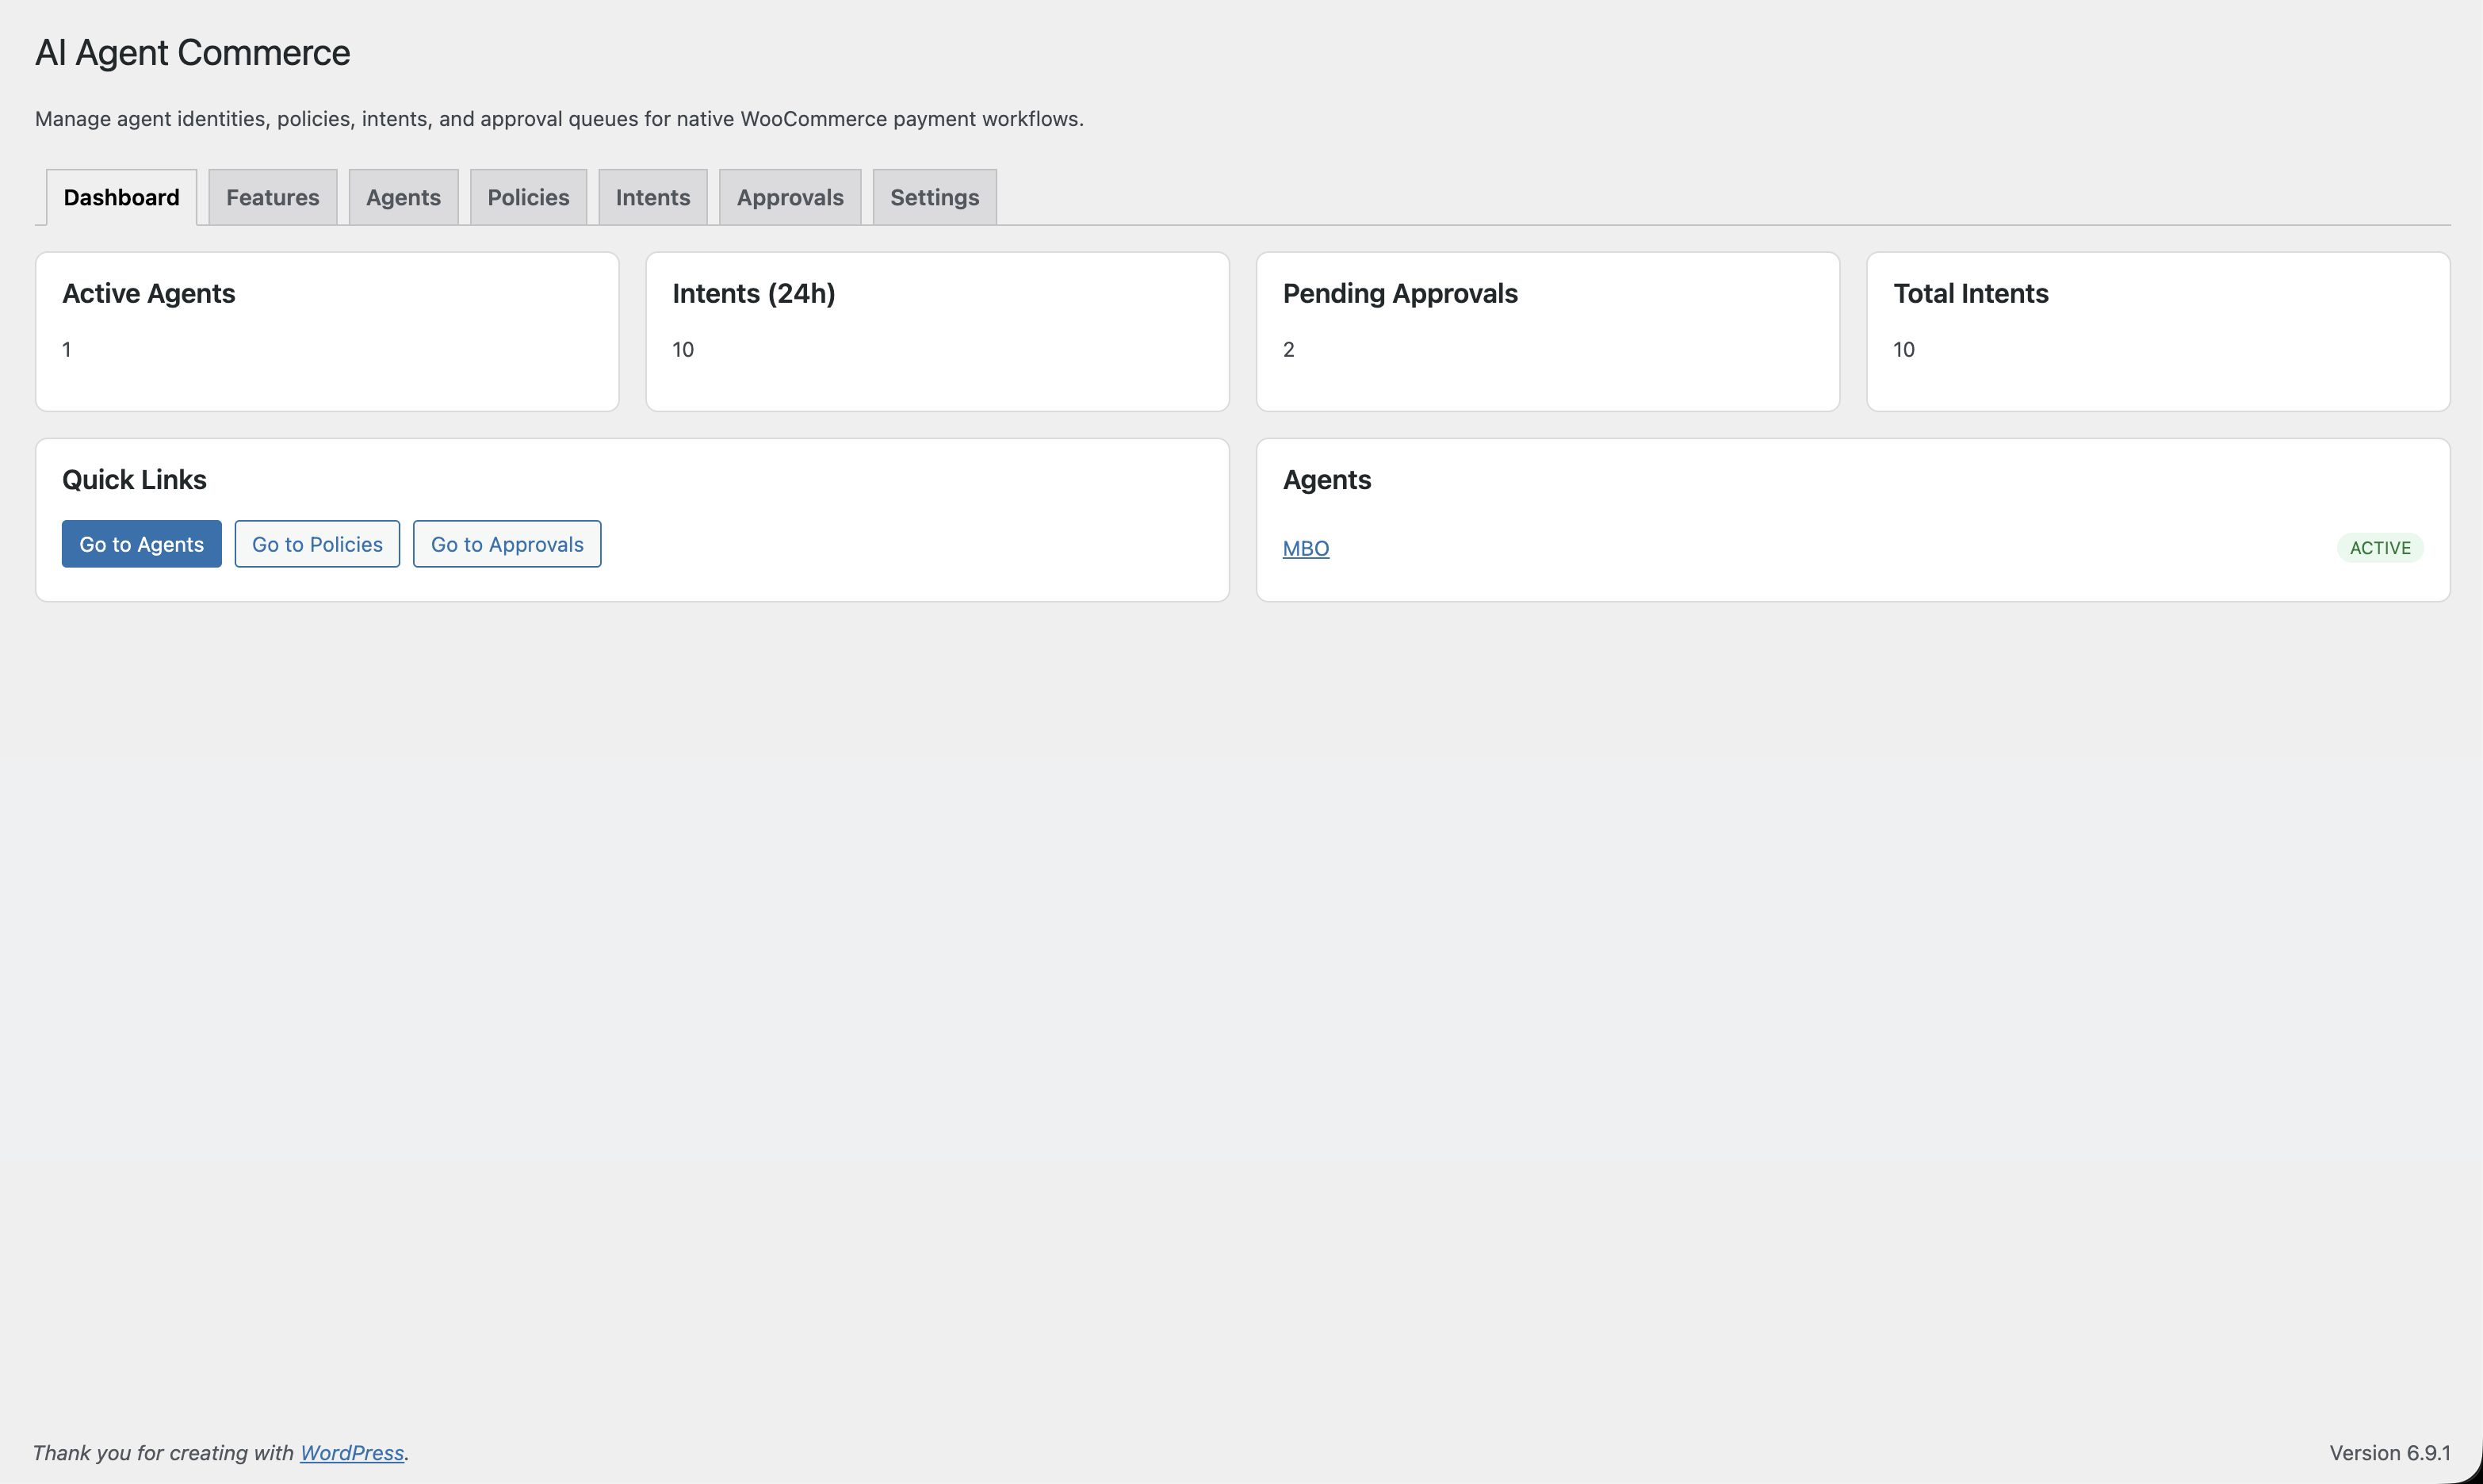Viewport: 2483px width, 1484px height.
Task: Click the ACTIVE status badge
Action: [x=2379, y=548]
